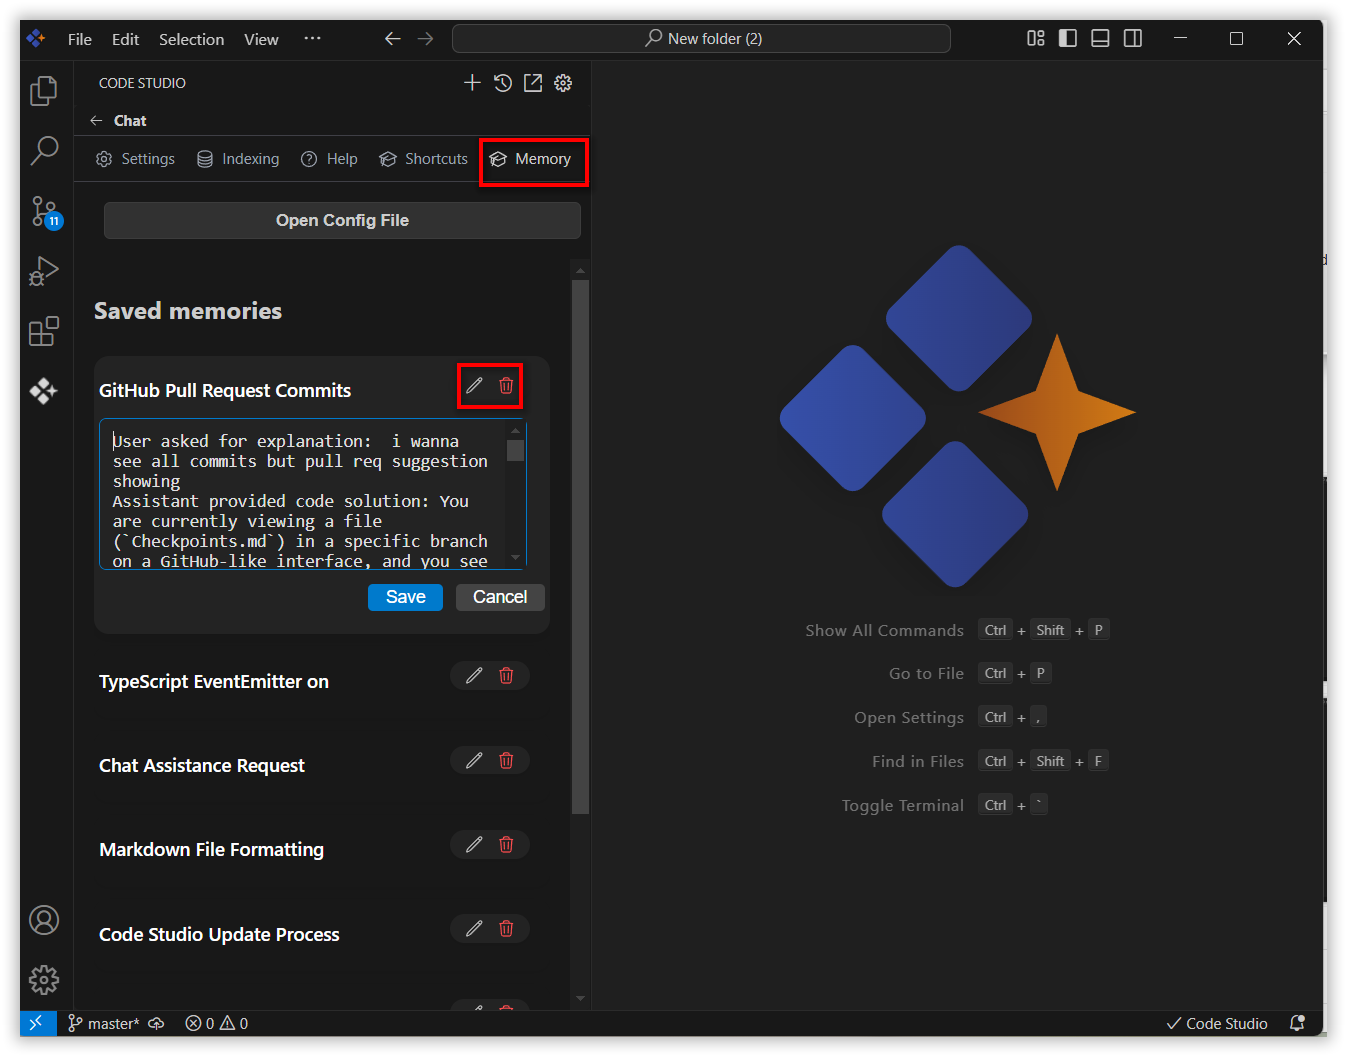The width and height of the screenshot is (1347, 1057).
Task: Go back to Chat with arrow
Action: [x=96, y=120]
